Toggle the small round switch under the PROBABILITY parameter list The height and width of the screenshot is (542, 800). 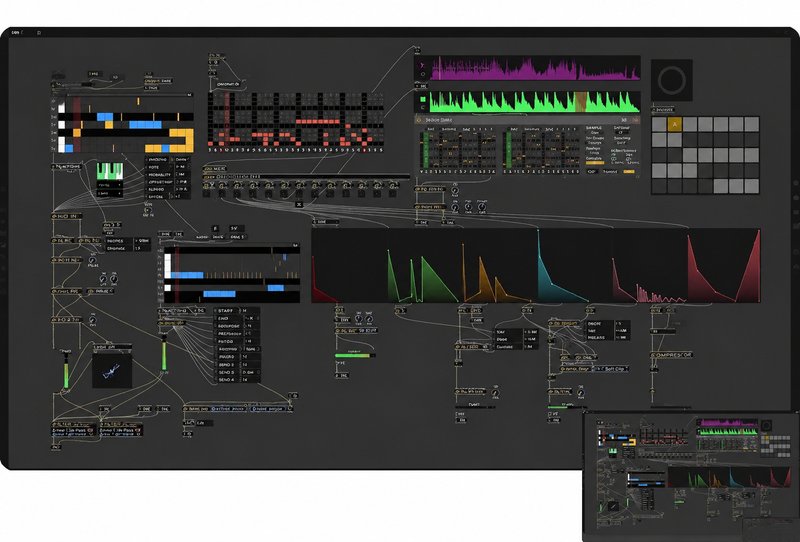(x=148, y=210)
